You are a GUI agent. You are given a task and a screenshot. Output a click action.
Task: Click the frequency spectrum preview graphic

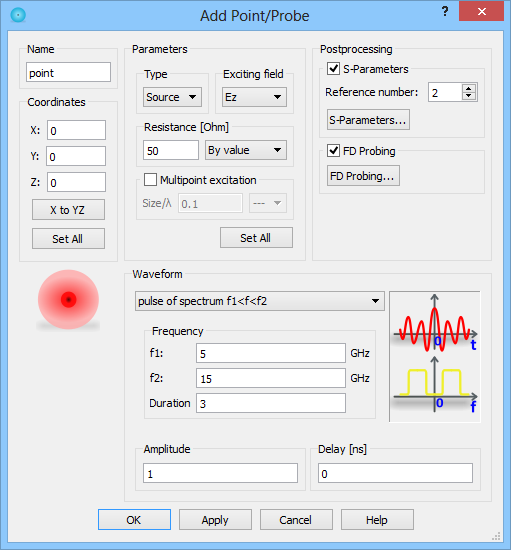435,386
